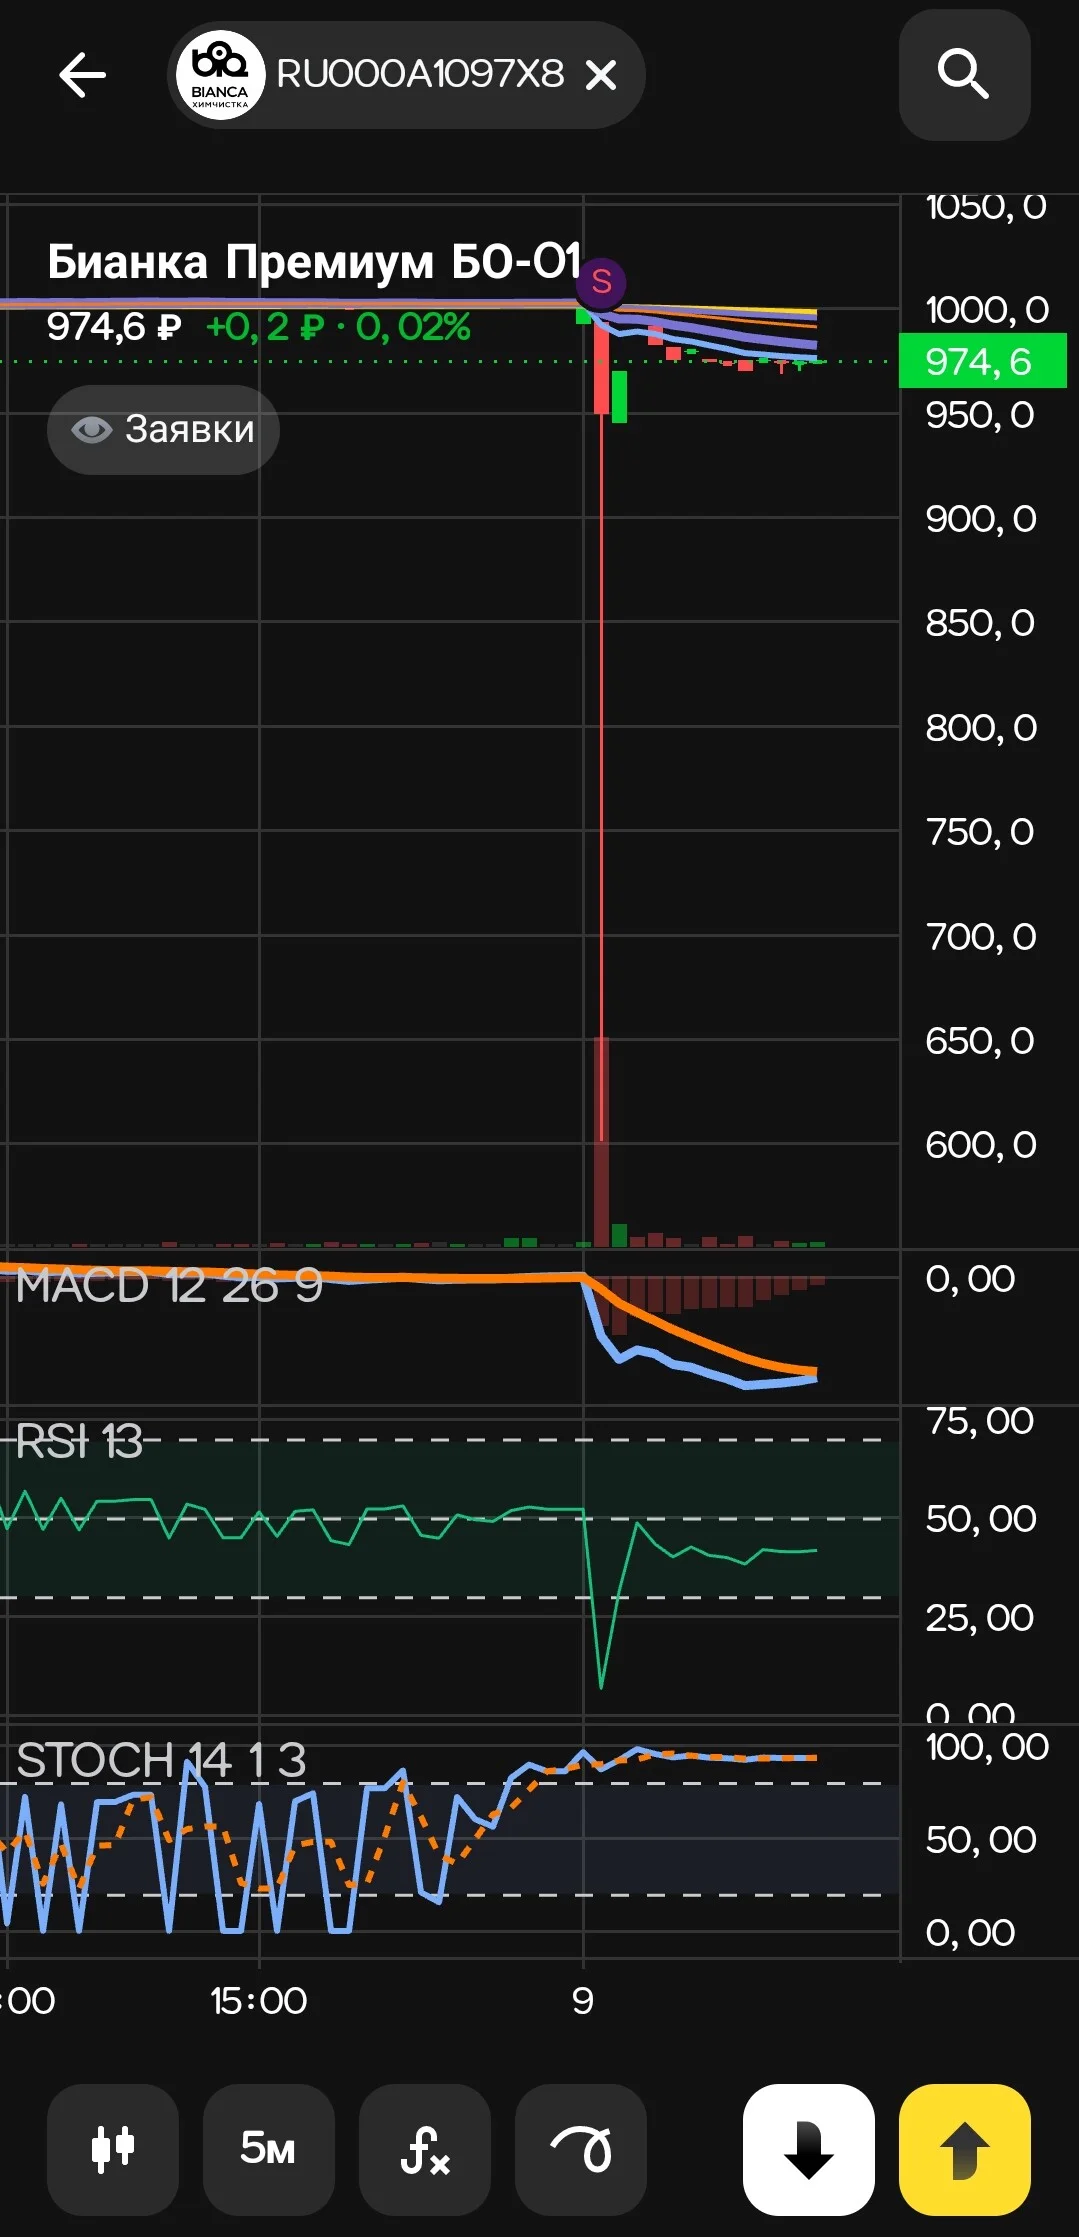Tap the RU000A1097X8 ticker text

[x=420, y=74]
